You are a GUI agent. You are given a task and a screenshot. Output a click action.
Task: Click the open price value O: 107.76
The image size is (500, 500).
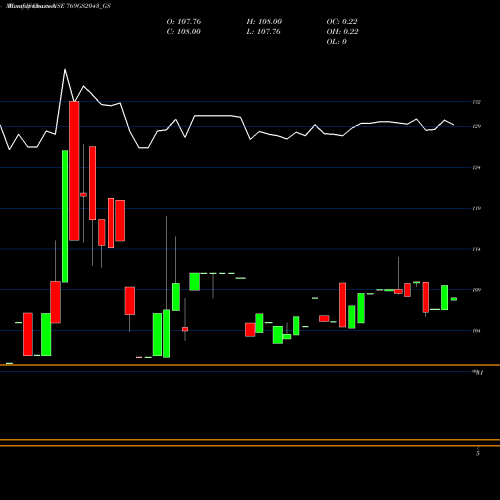184,22
